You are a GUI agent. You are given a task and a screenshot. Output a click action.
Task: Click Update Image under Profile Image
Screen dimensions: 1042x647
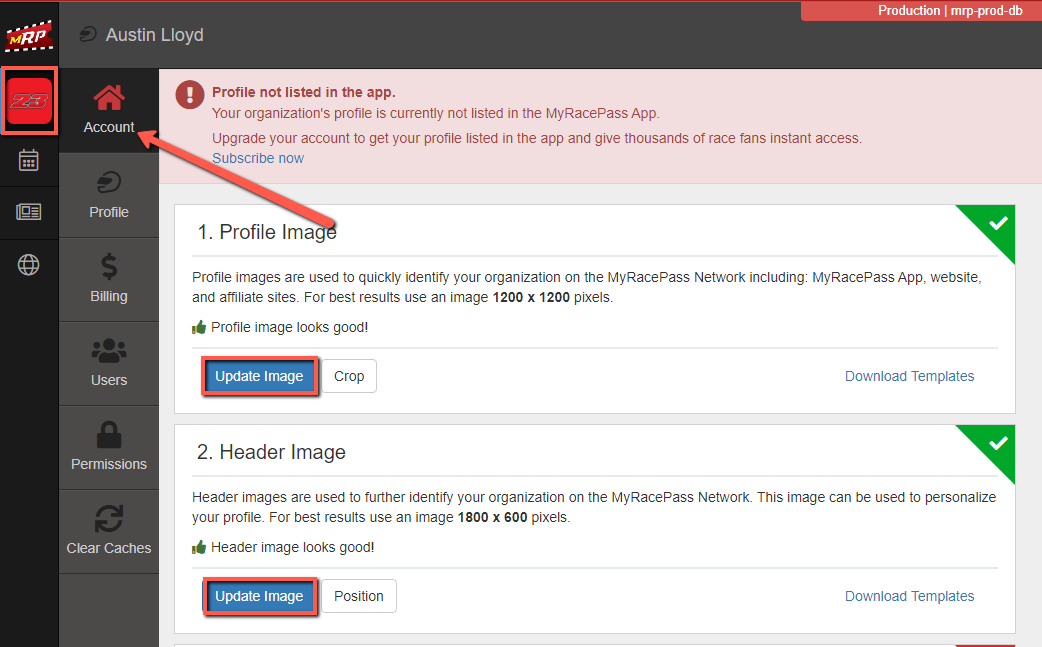pos(259,376)
